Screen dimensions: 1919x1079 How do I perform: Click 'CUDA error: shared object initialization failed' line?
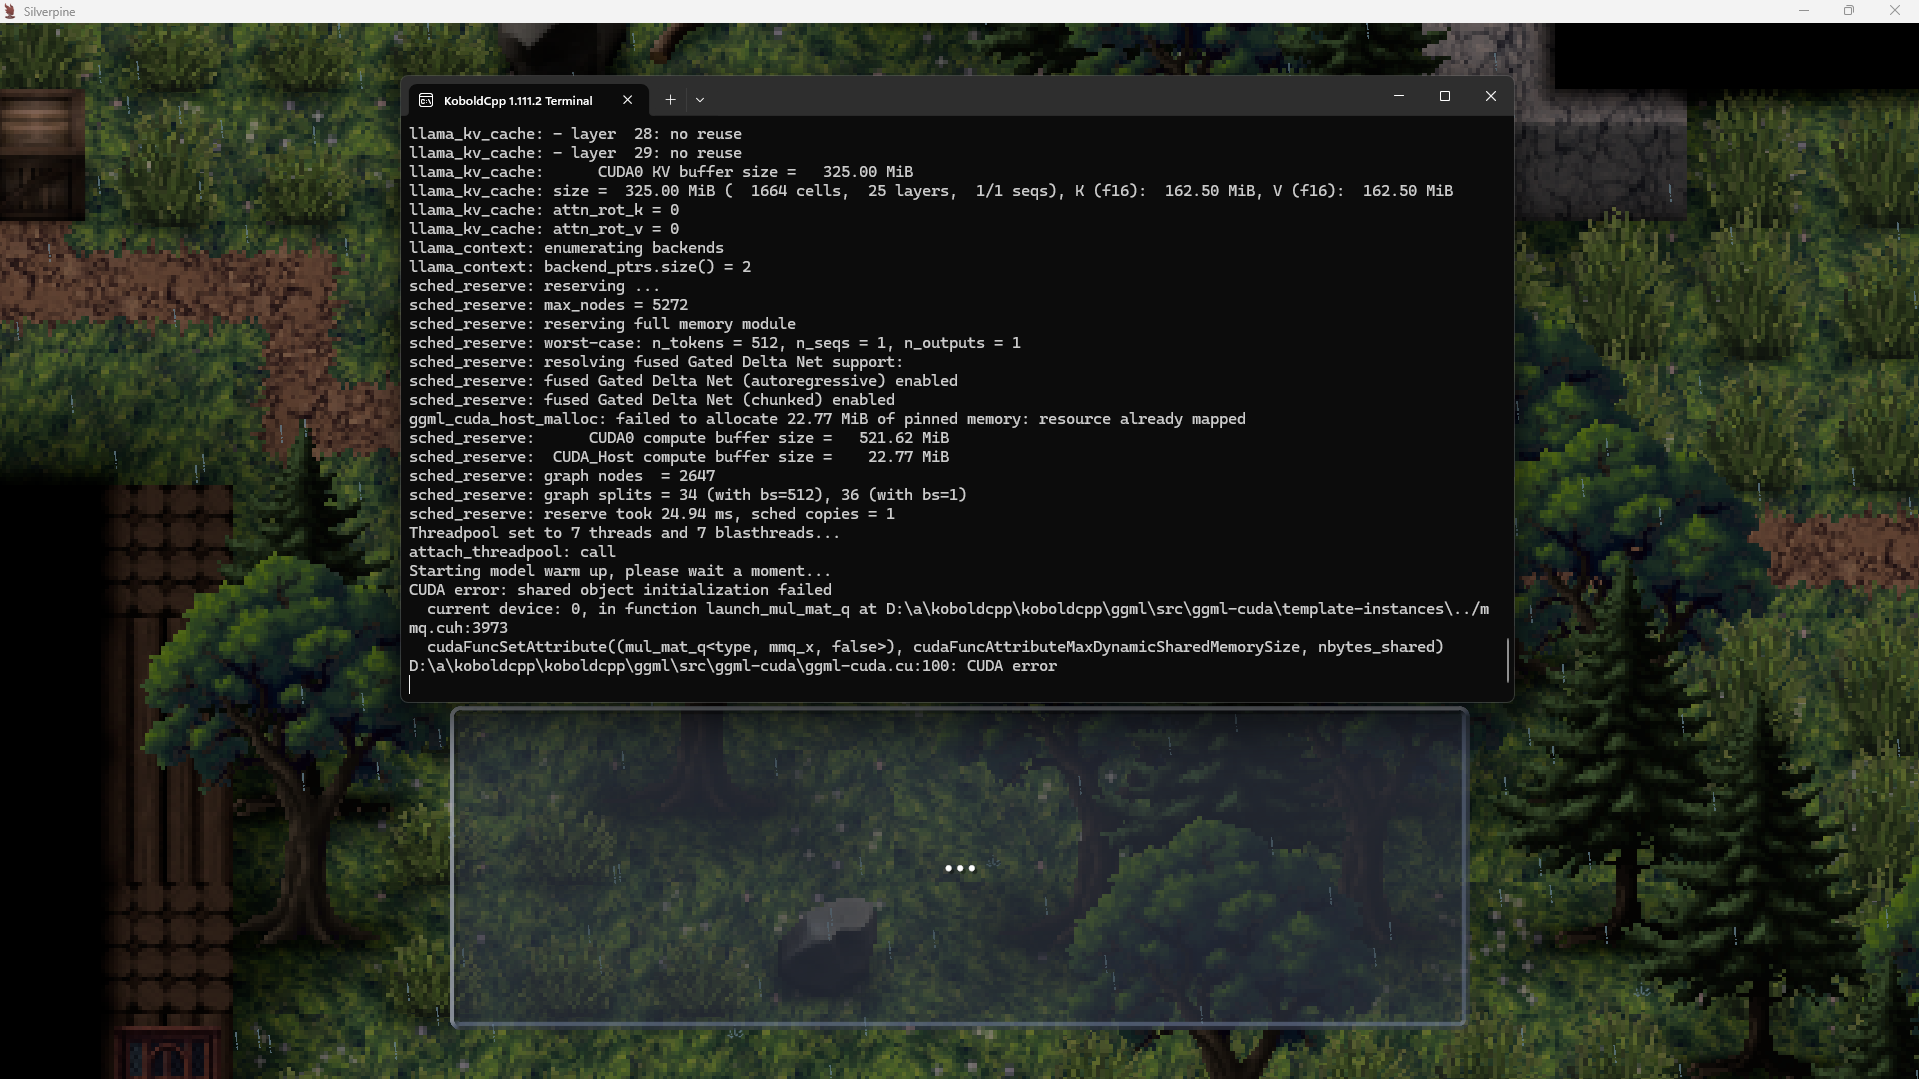[x=620, y=590]
